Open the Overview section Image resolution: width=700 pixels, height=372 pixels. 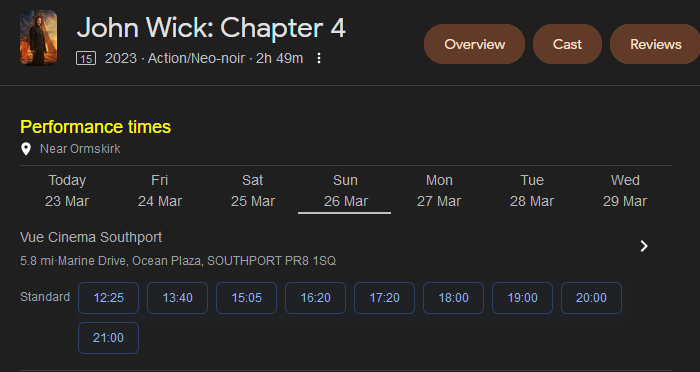[x=474, y=44]
